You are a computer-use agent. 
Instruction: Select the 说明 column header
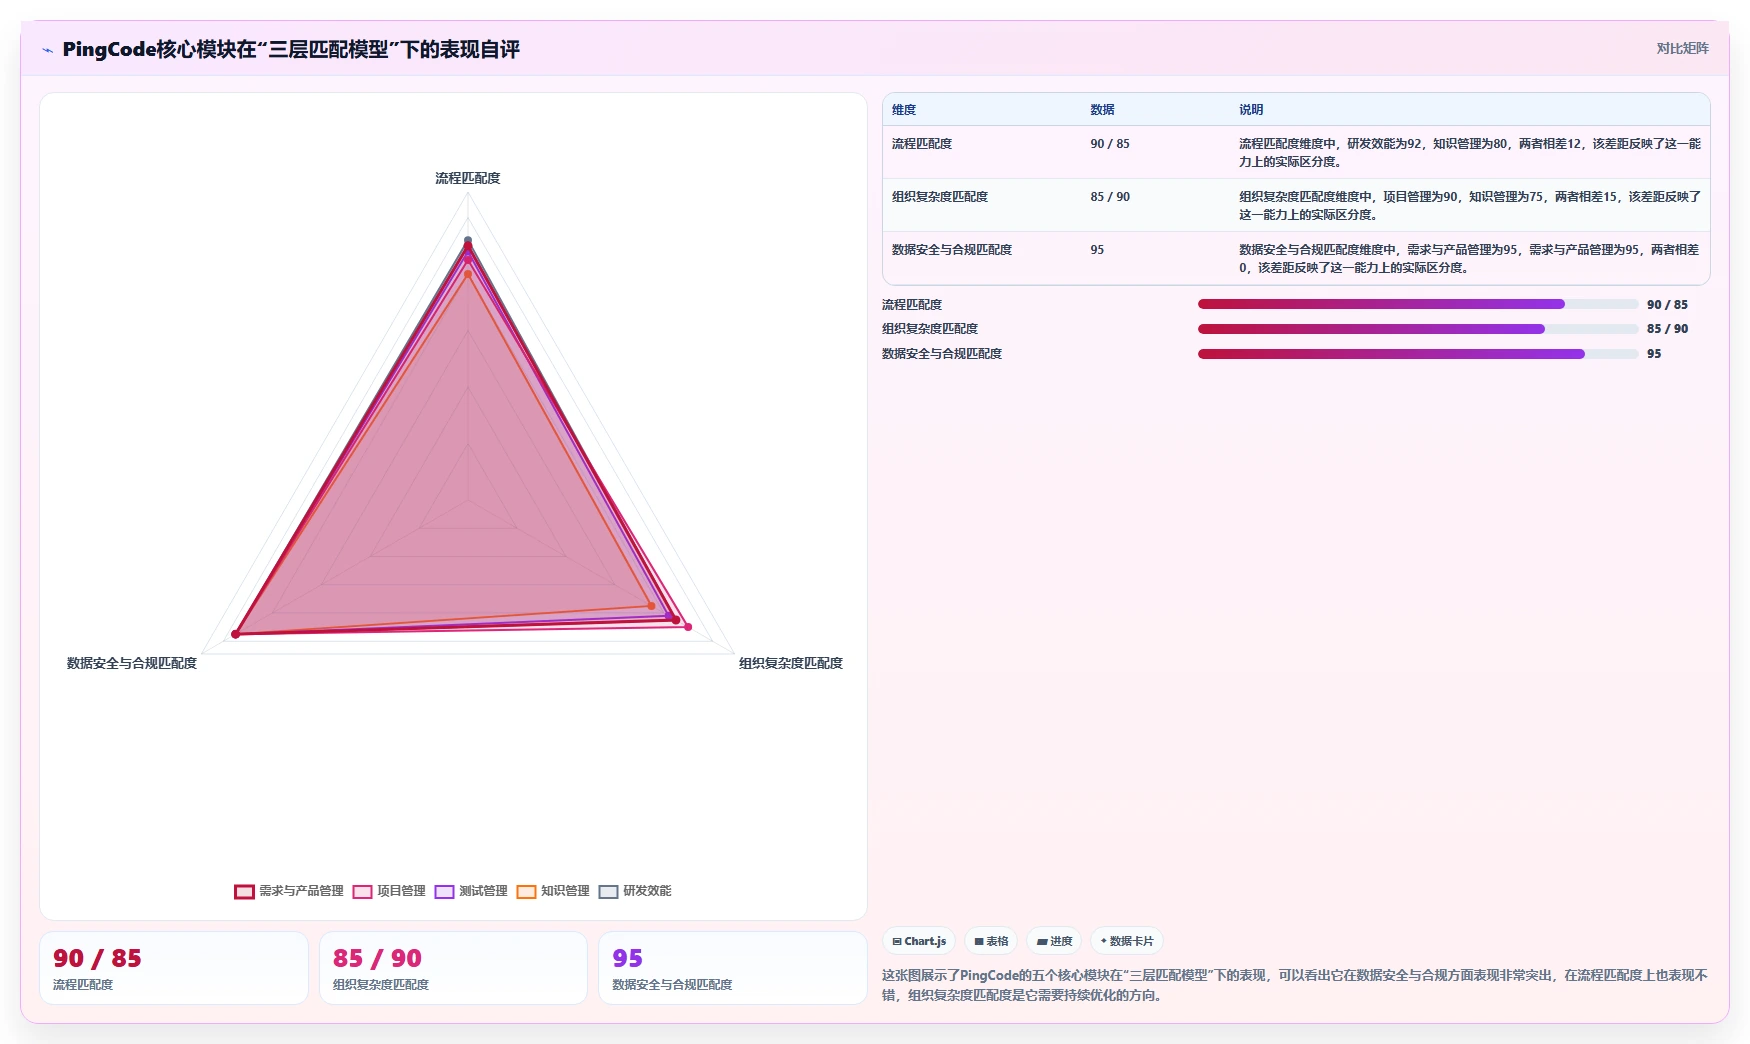(x=1251, y=110)
